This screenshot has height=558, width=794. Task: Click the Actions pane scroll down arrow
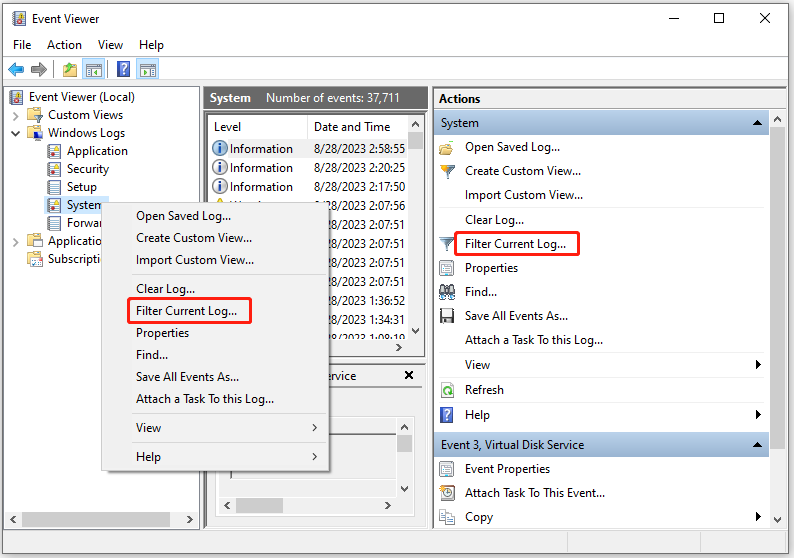(778, 520)
